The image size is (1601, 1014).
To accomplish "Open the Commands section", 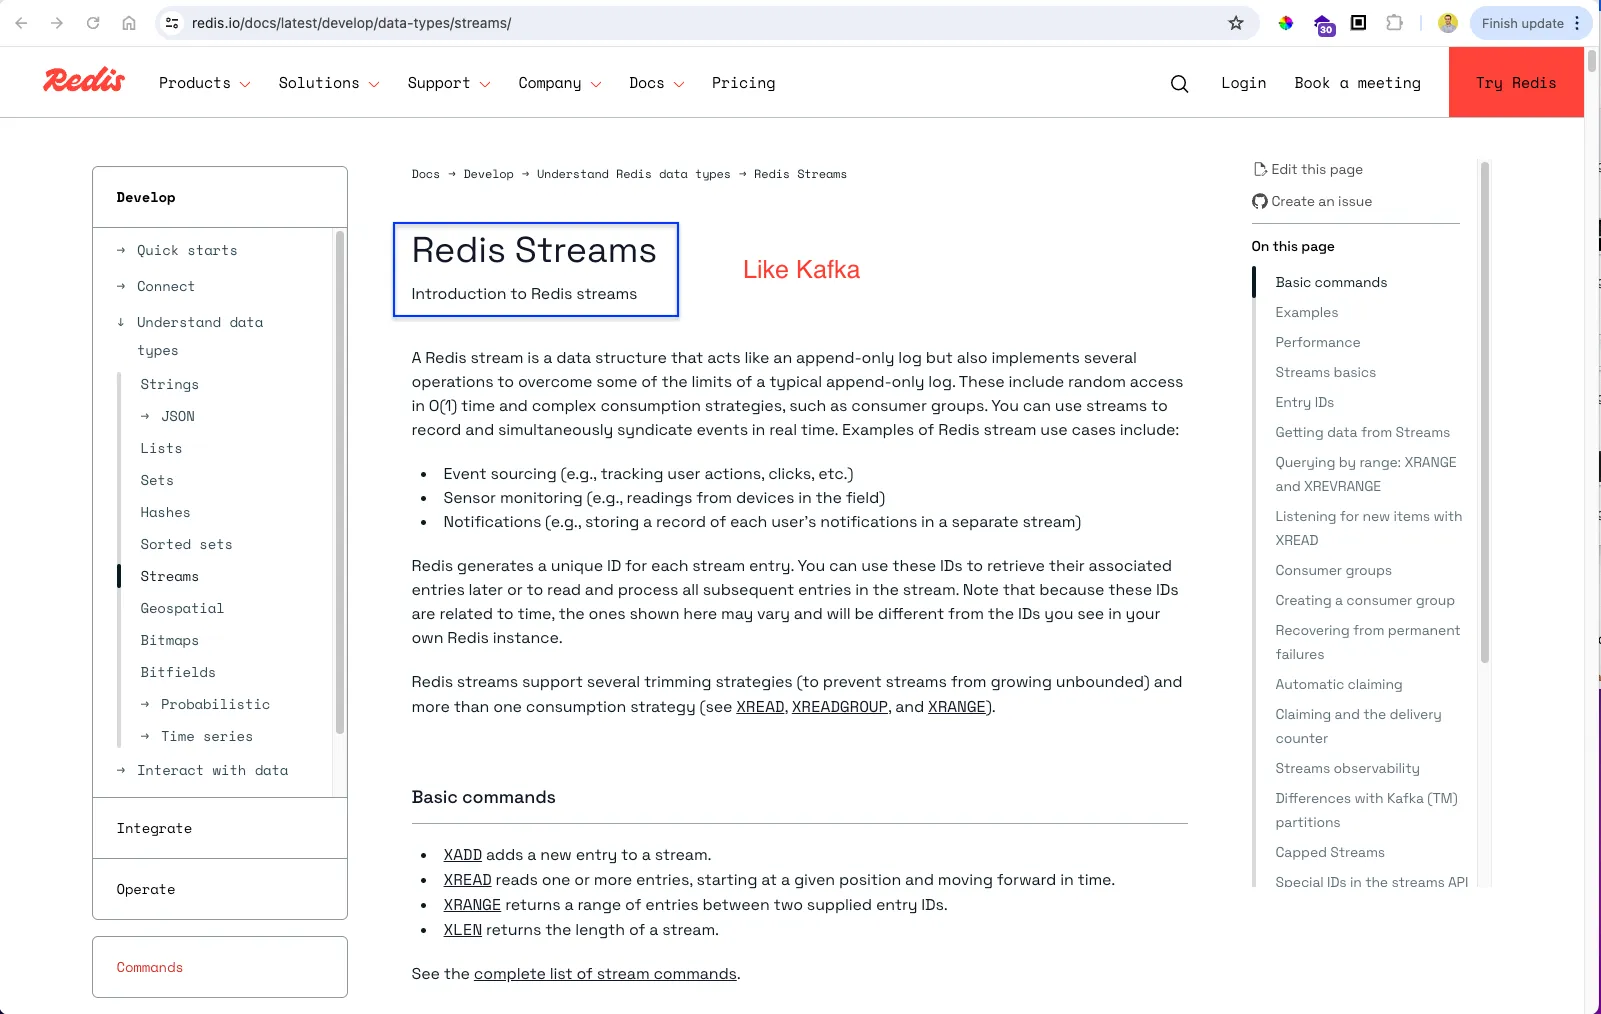I will (x=220, y=967).
